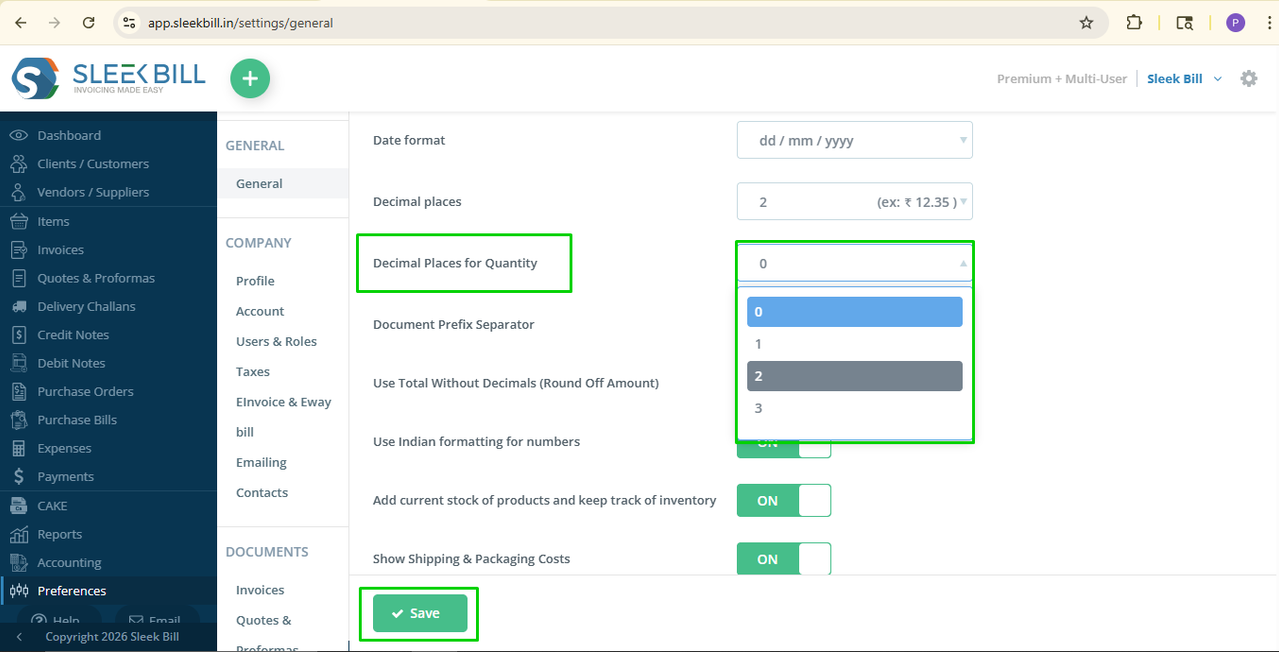Click the Payments dollar icon

[x=18, y=477]
